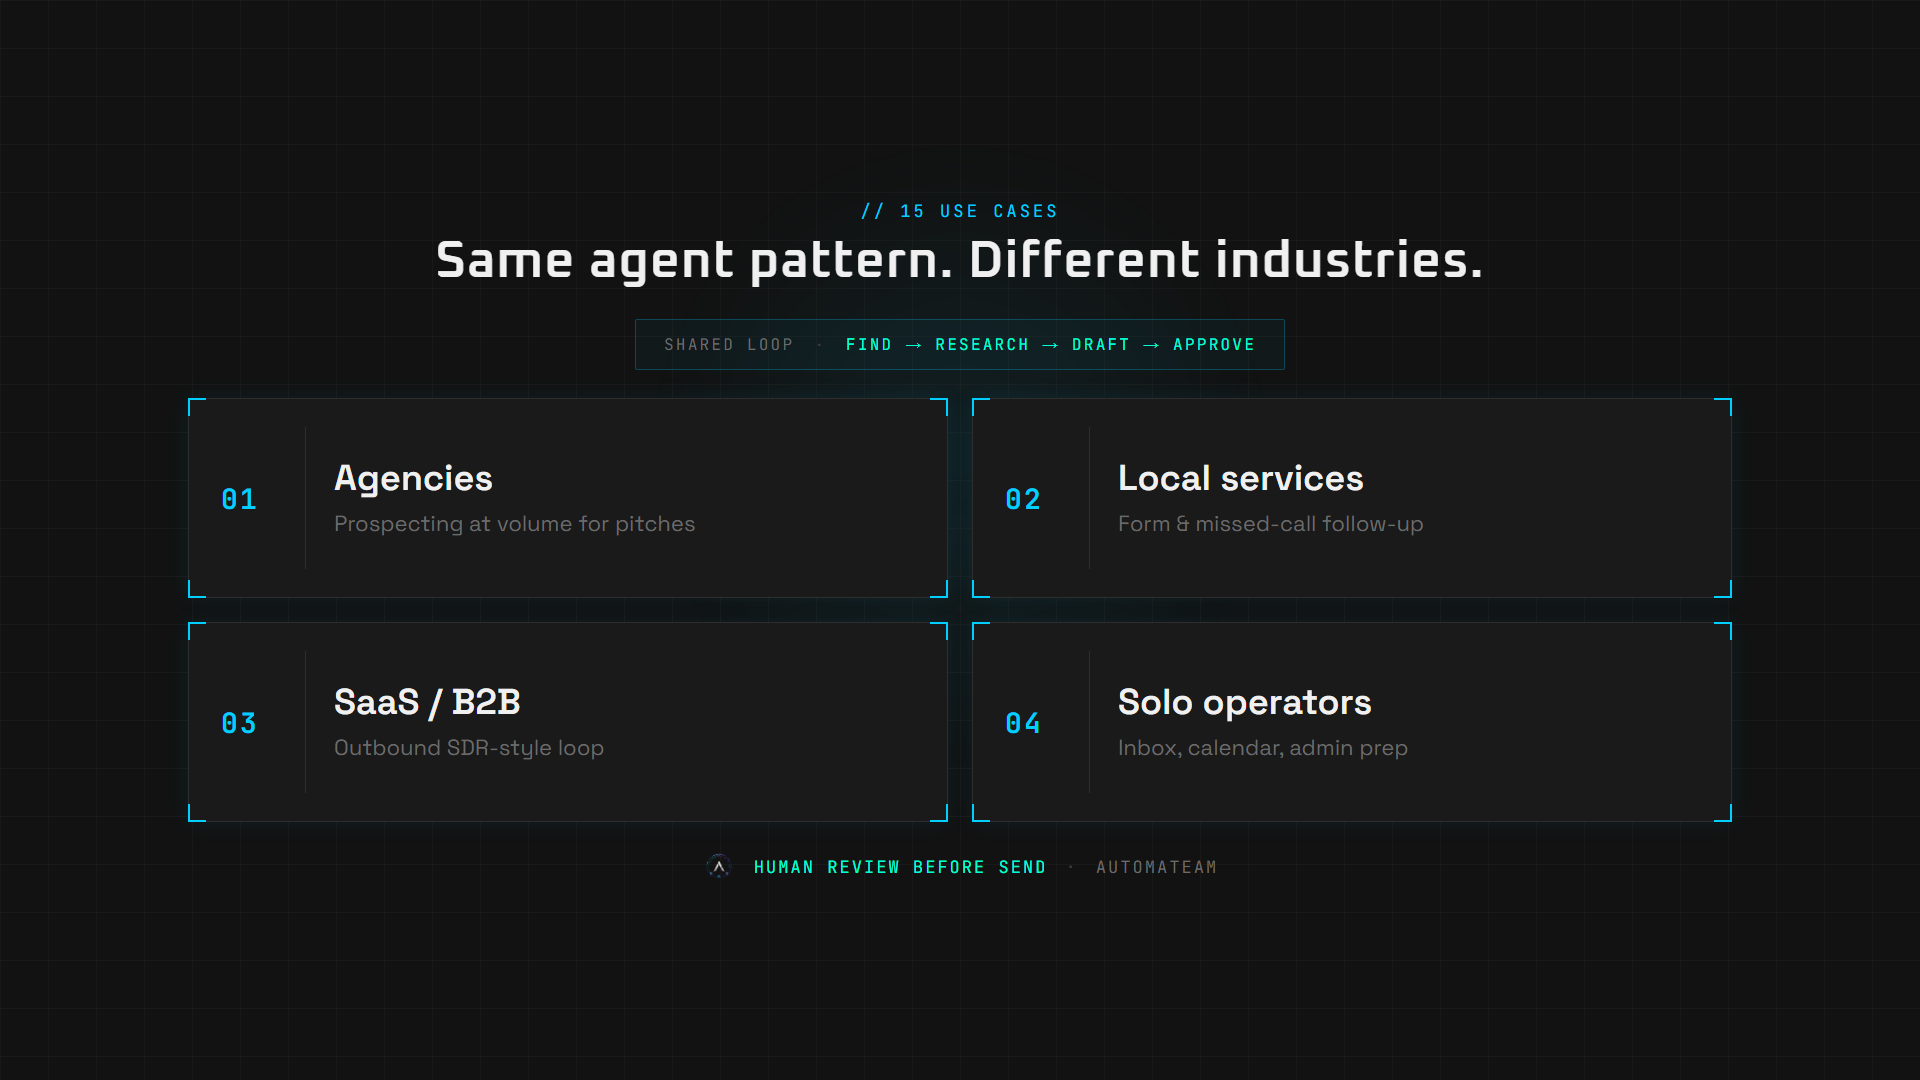The image size is (1920, 1080).
Task: Click 'Outbound SDR-style loop' text
Action: (469, 748)
